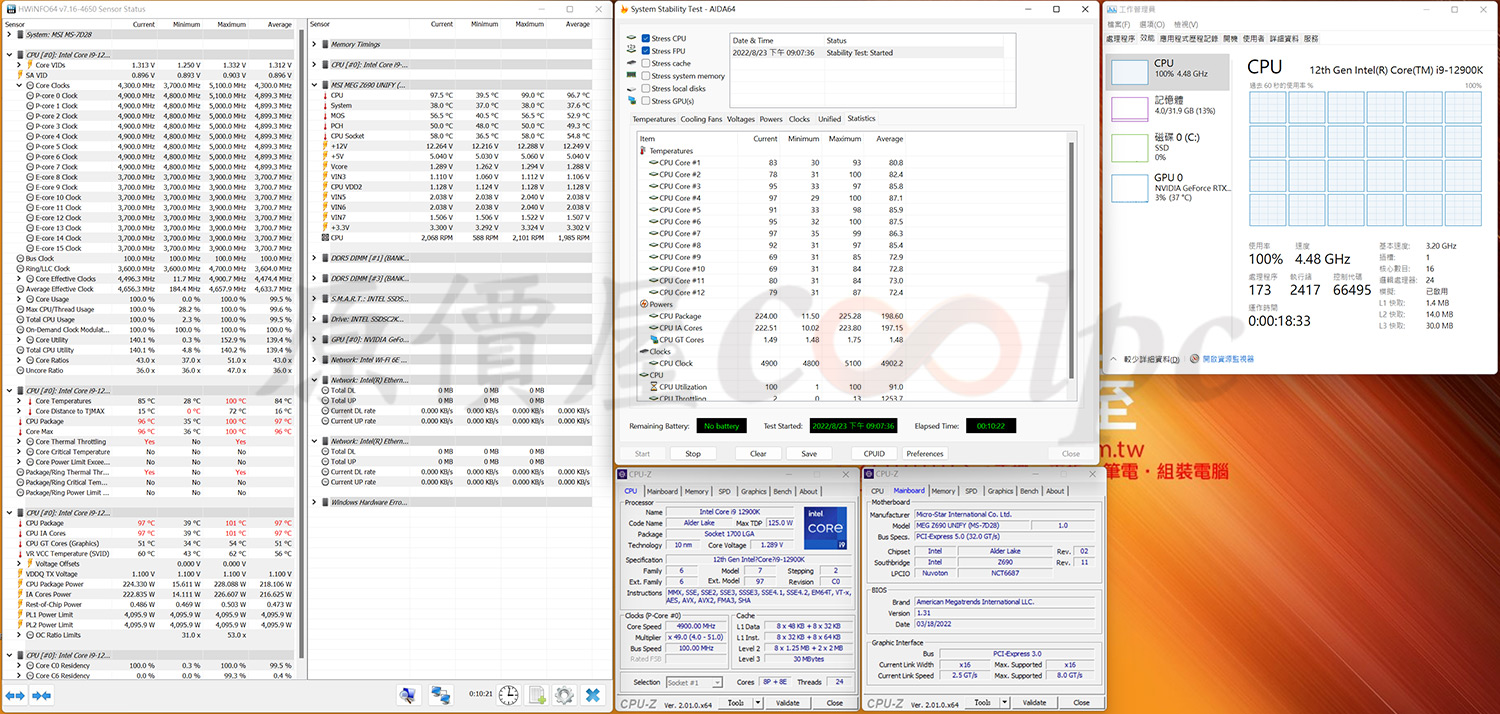Click the CPU-Z icon in the left CPU-Z title bar
This screenshot has width=1500, height=714.
(x=623, y=474)
